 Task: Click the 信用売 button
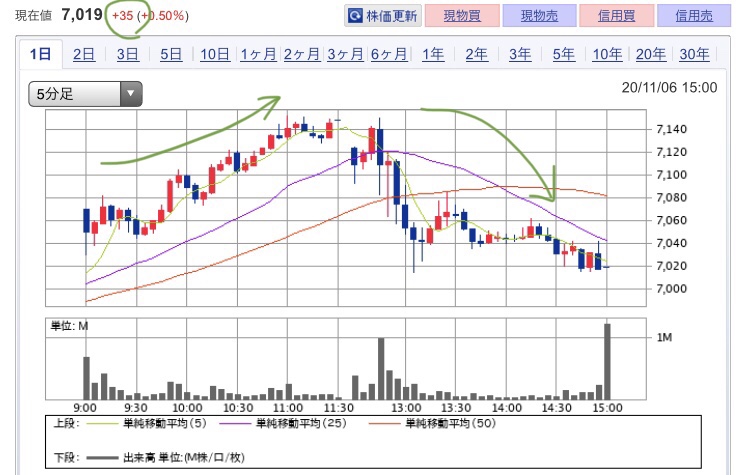[694, 16]
